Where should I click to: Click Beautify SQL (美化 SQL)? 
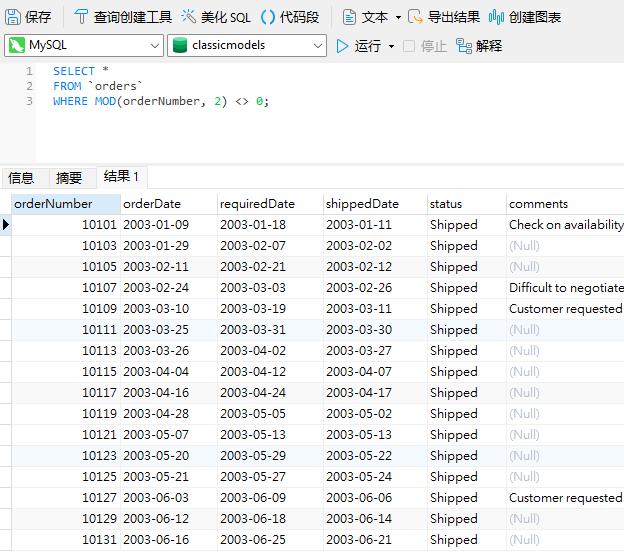[216, 17]
